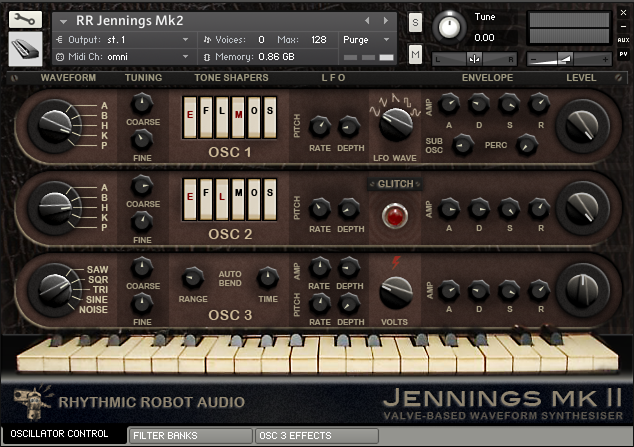Click OSC 1 waveform selector knob
Viewport: 634px width, 447px height.
55,126
